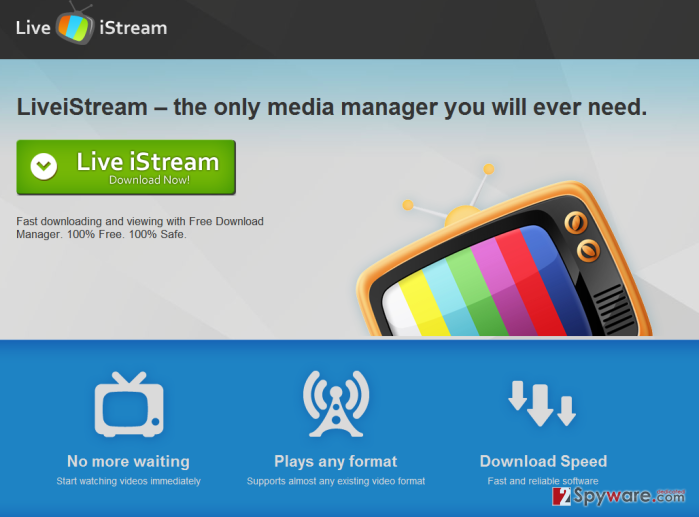
Task: Click the gray TV icon above No more waiting
Action: (x=129, y=404)
